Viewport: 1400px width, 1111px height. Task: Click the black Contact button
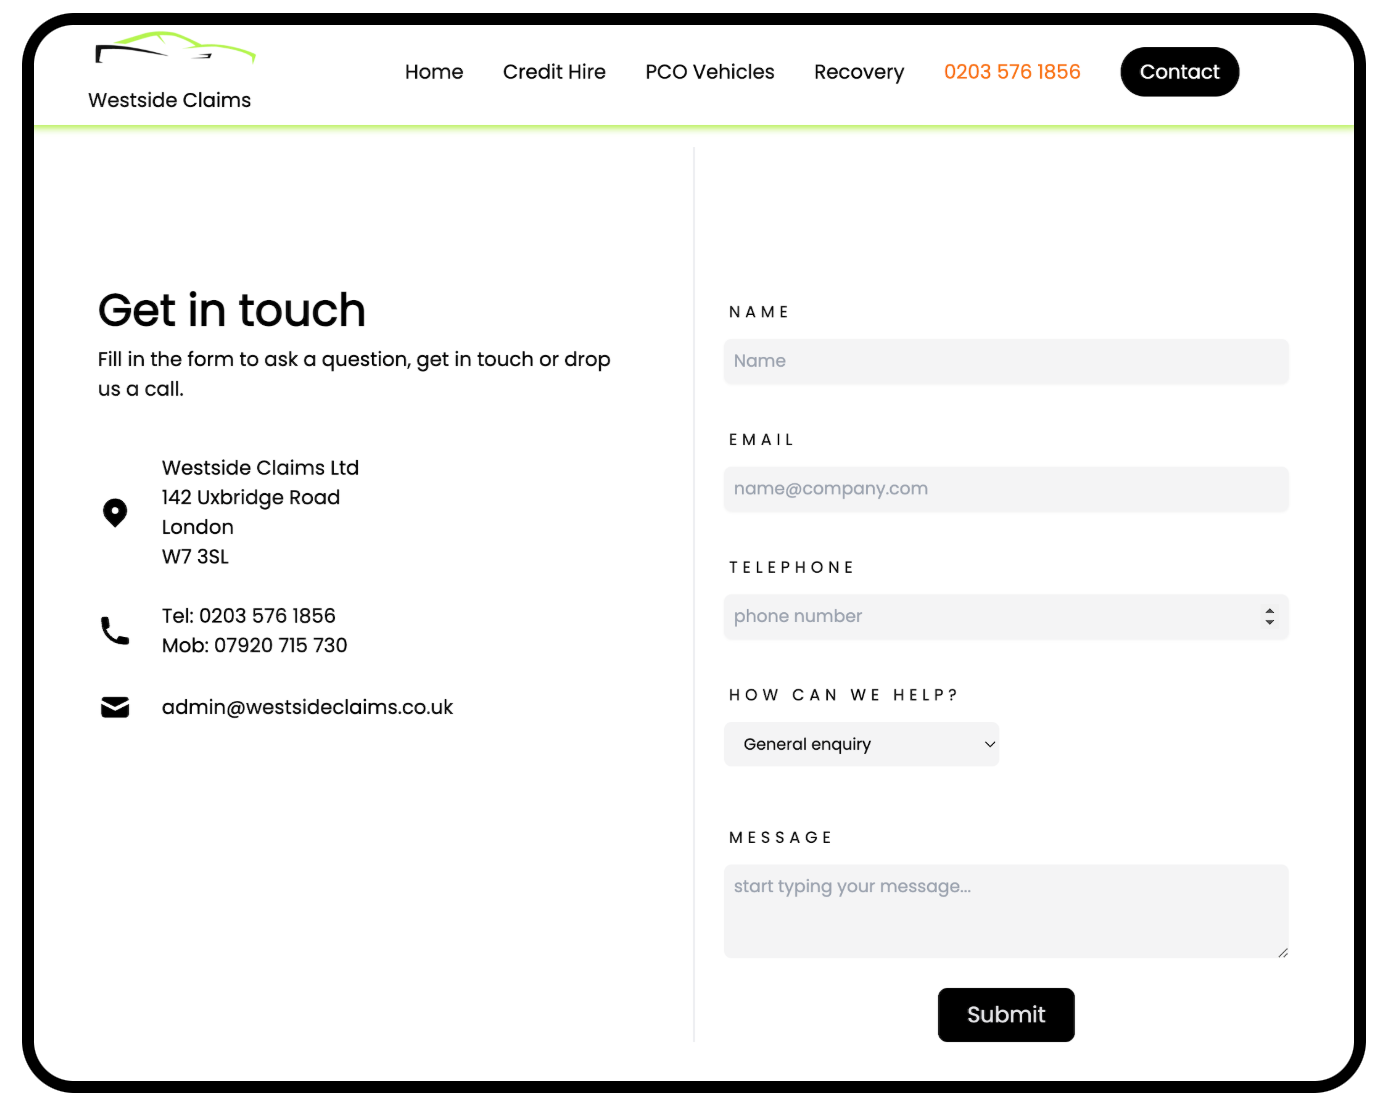click(x=1180, y=72)
